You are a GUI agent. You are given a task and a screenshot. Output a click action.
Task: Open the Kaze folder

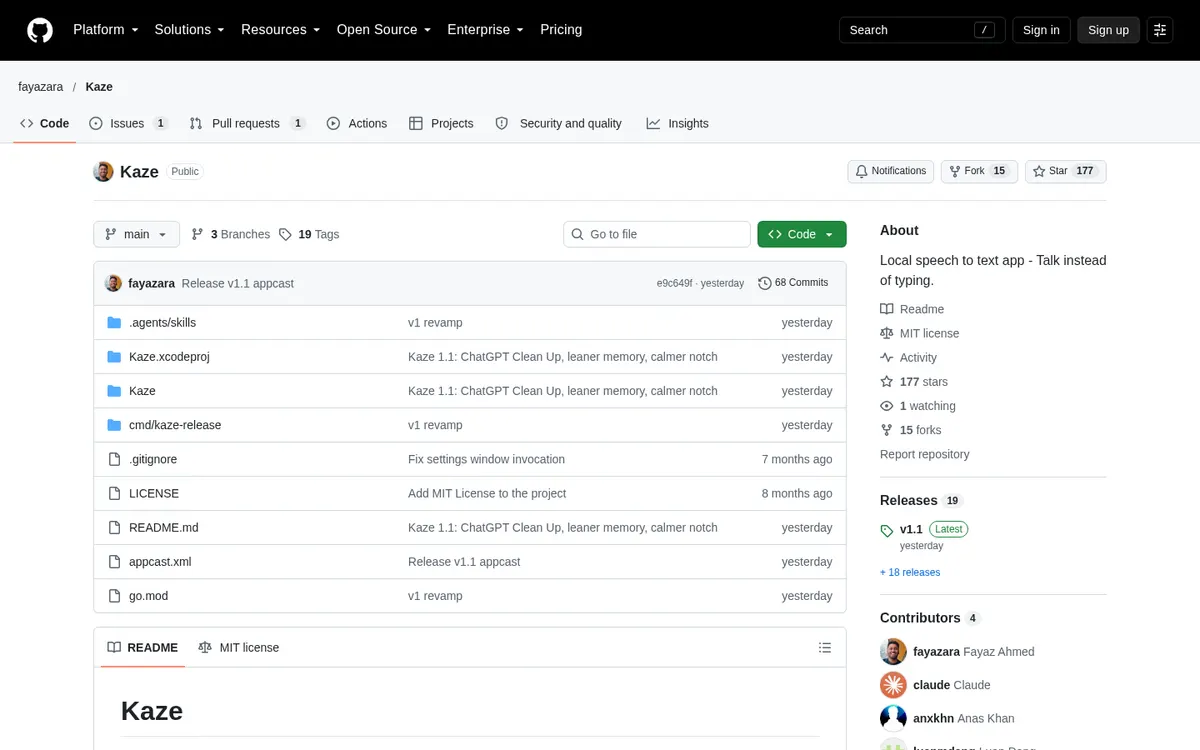tap(142, 391)
